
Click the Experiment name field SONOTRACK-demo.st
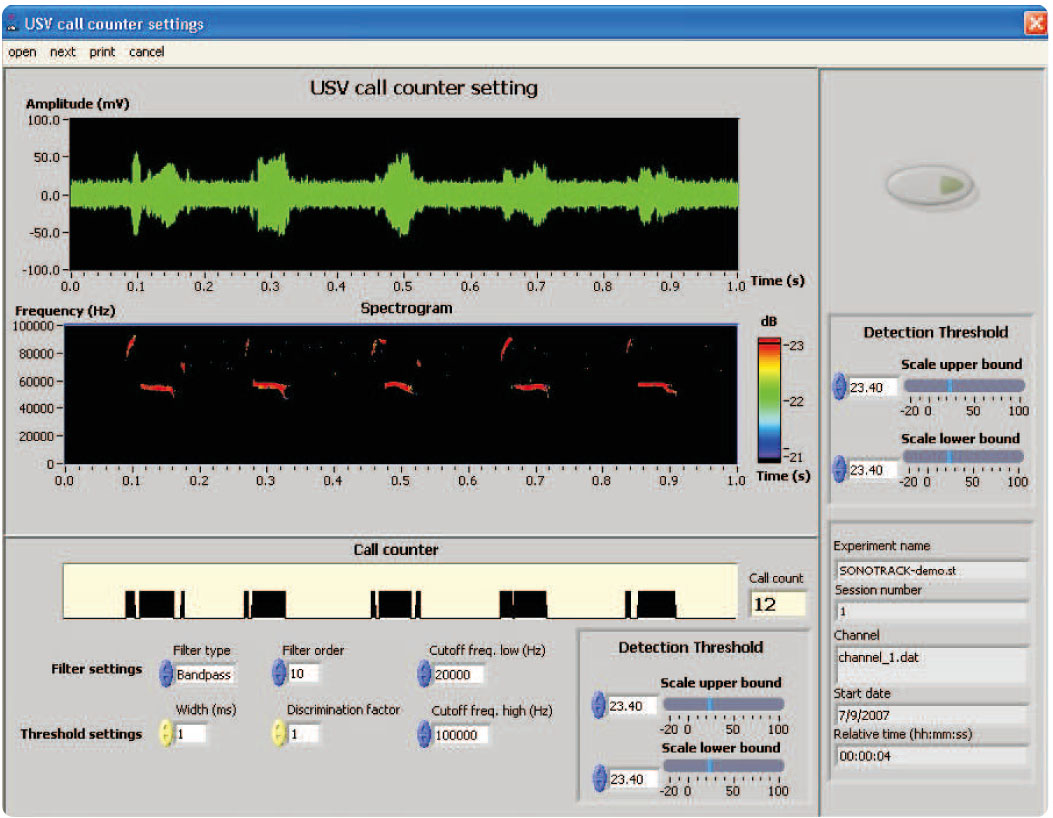click(931, 570)
